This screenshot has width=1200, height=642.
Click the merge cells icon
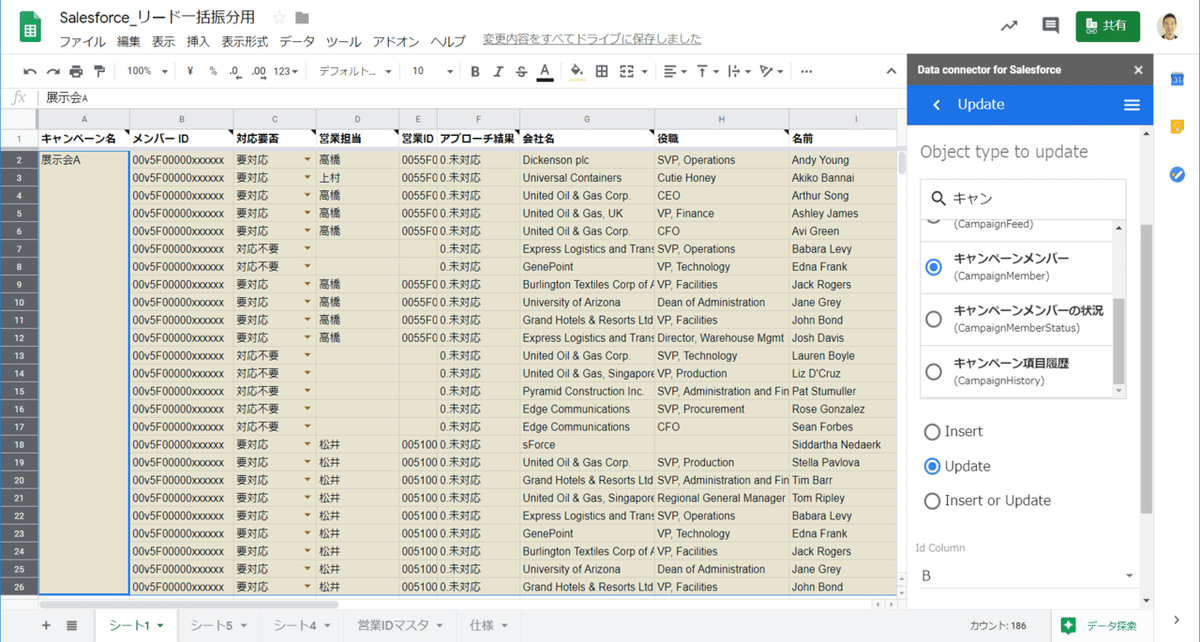[x=627, y=72]
